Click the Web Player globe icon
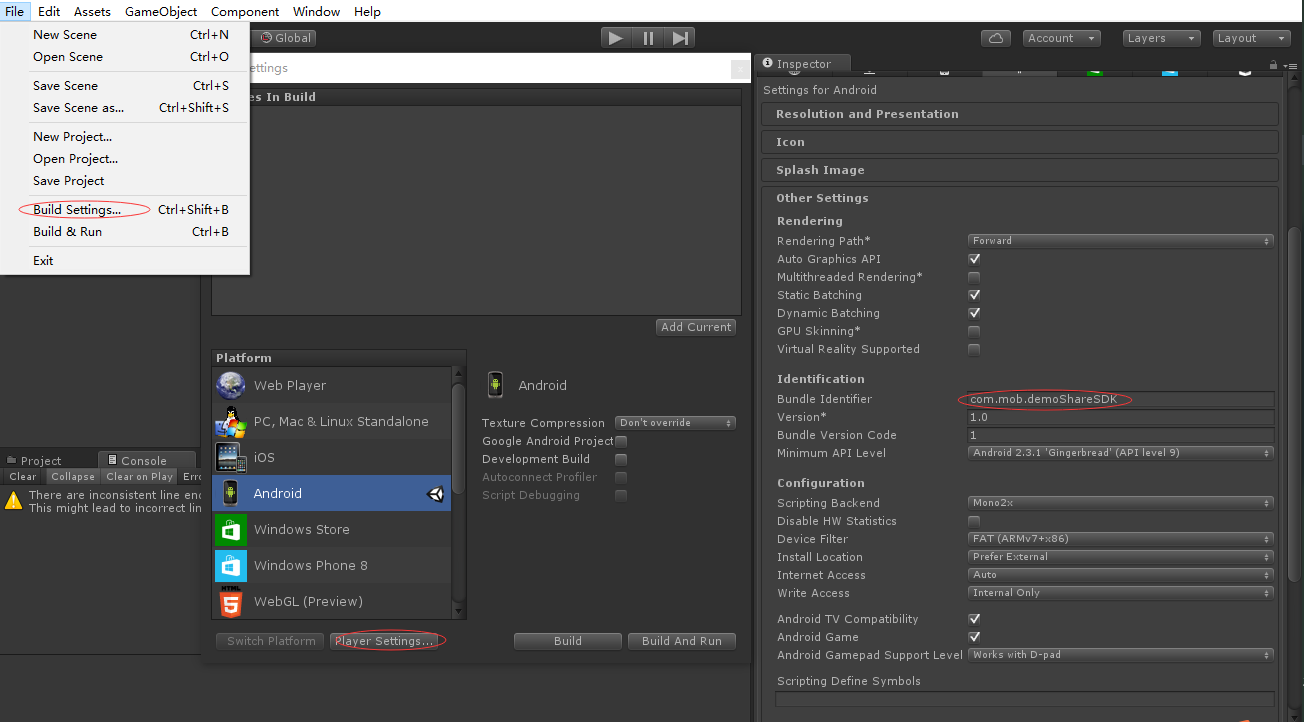This screenshot has height=722, width=1304. point(231,385)
